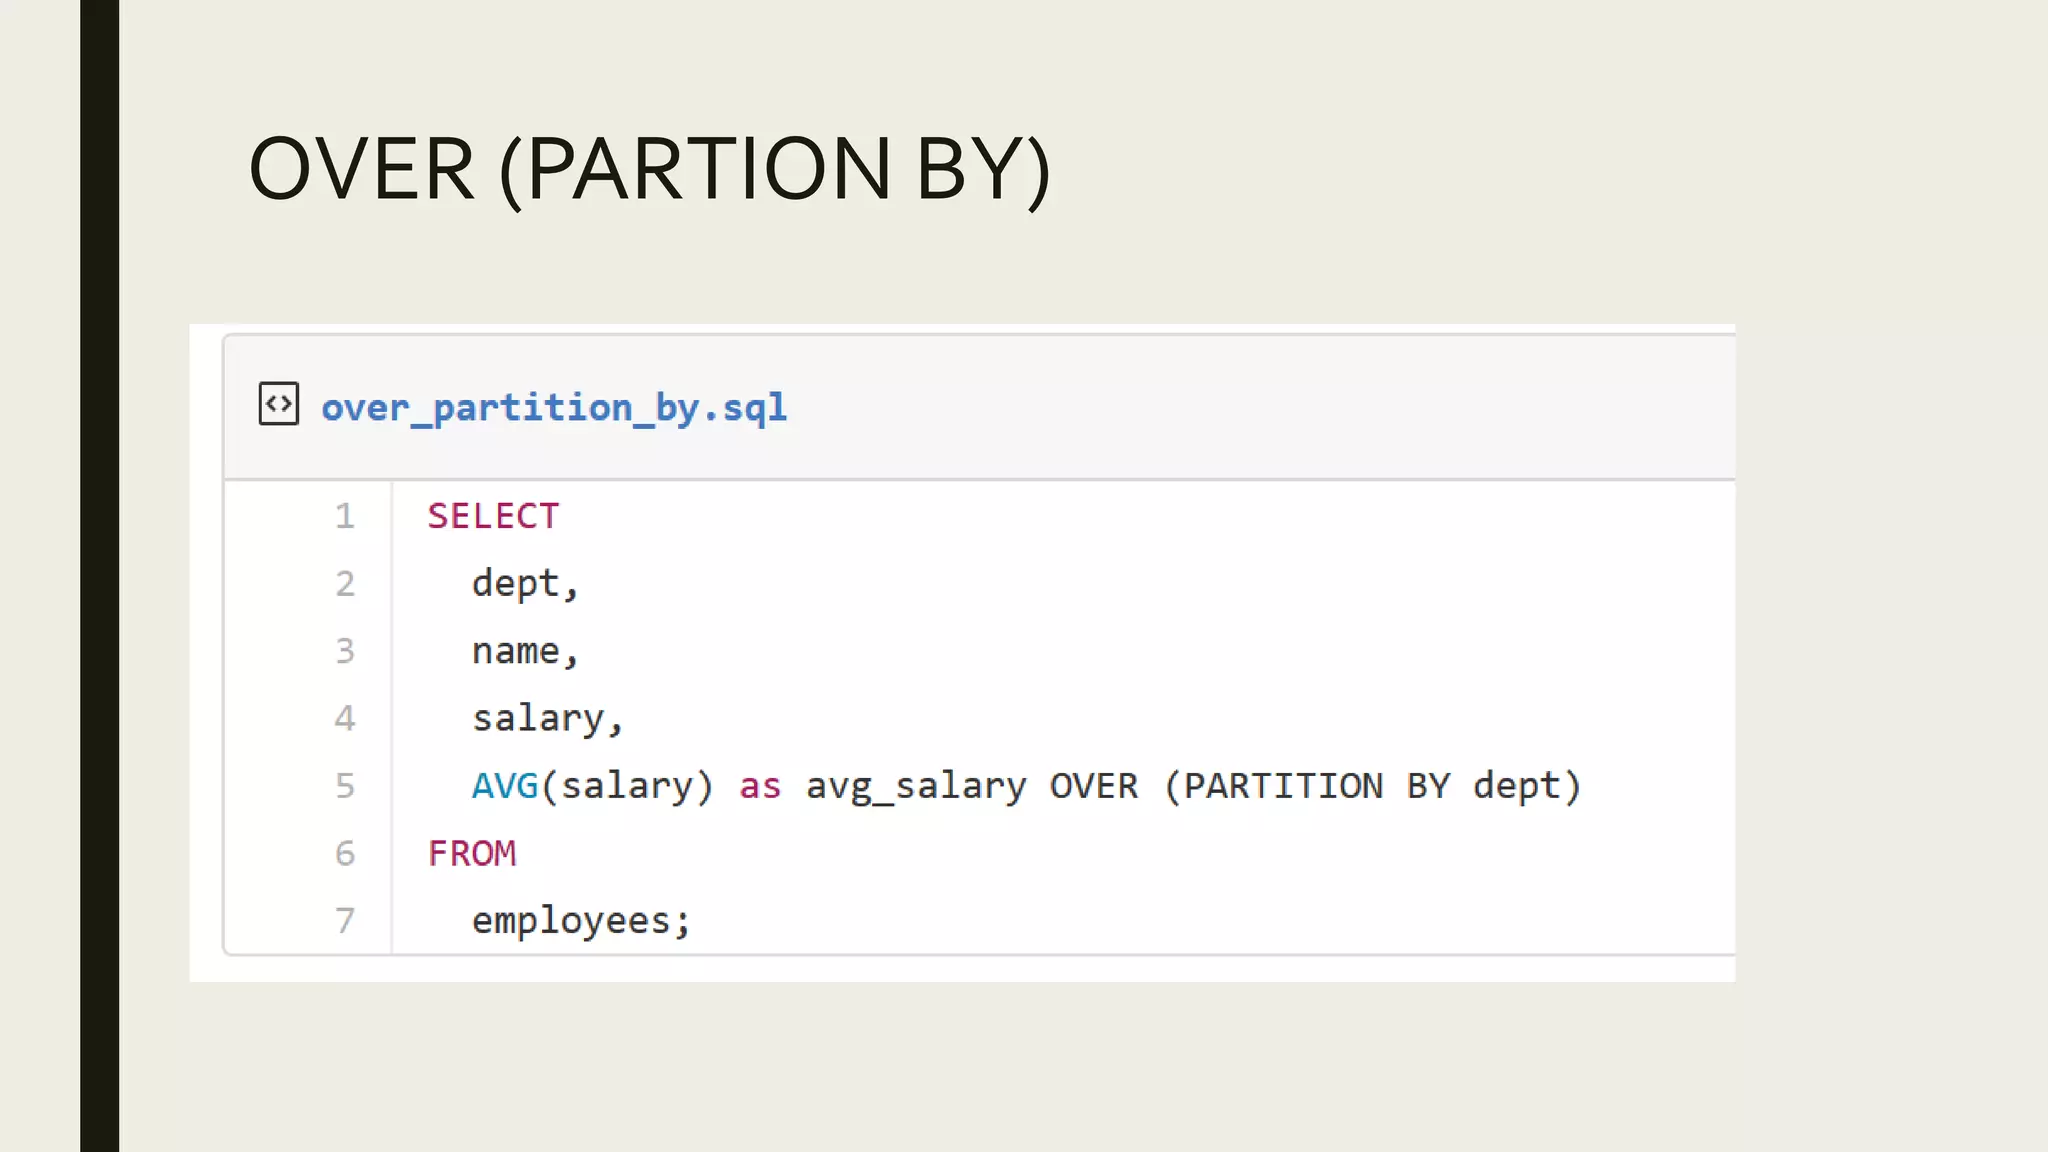Click line number 7 in the gutter
Screen dimensions: 2048x1152
345,920
